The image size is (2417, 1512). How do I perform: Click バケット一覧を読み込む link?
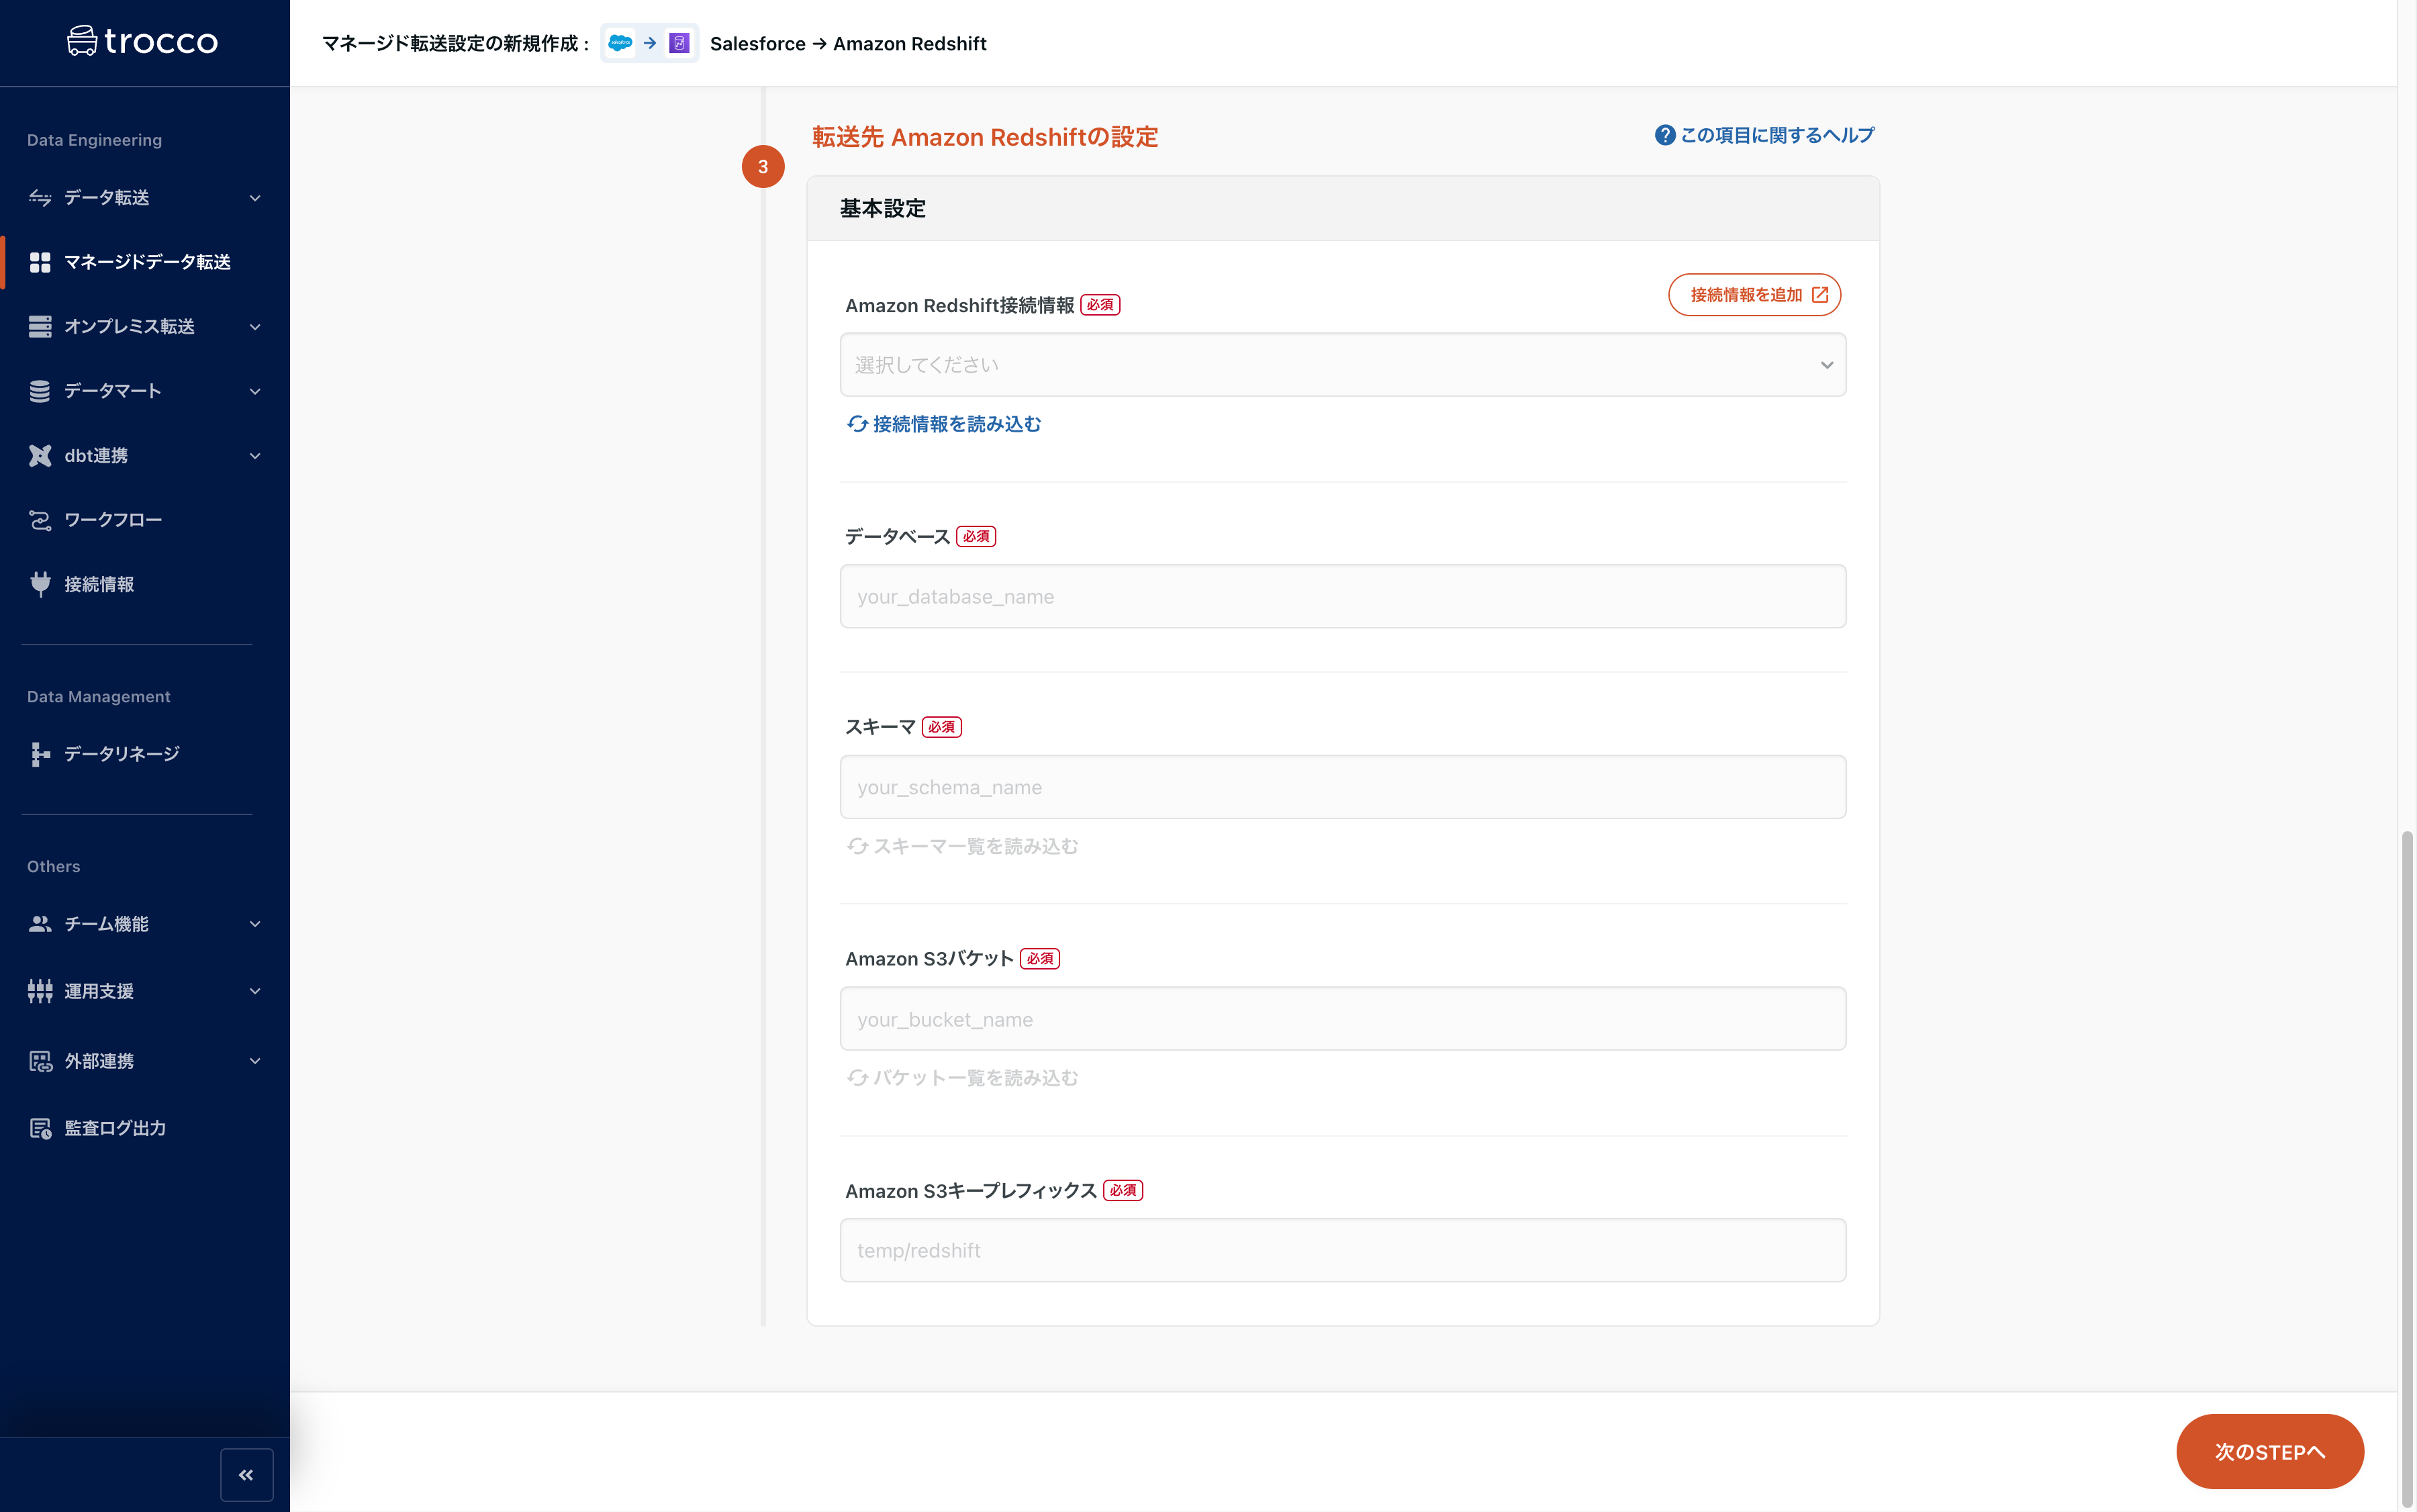point(962,1078)
